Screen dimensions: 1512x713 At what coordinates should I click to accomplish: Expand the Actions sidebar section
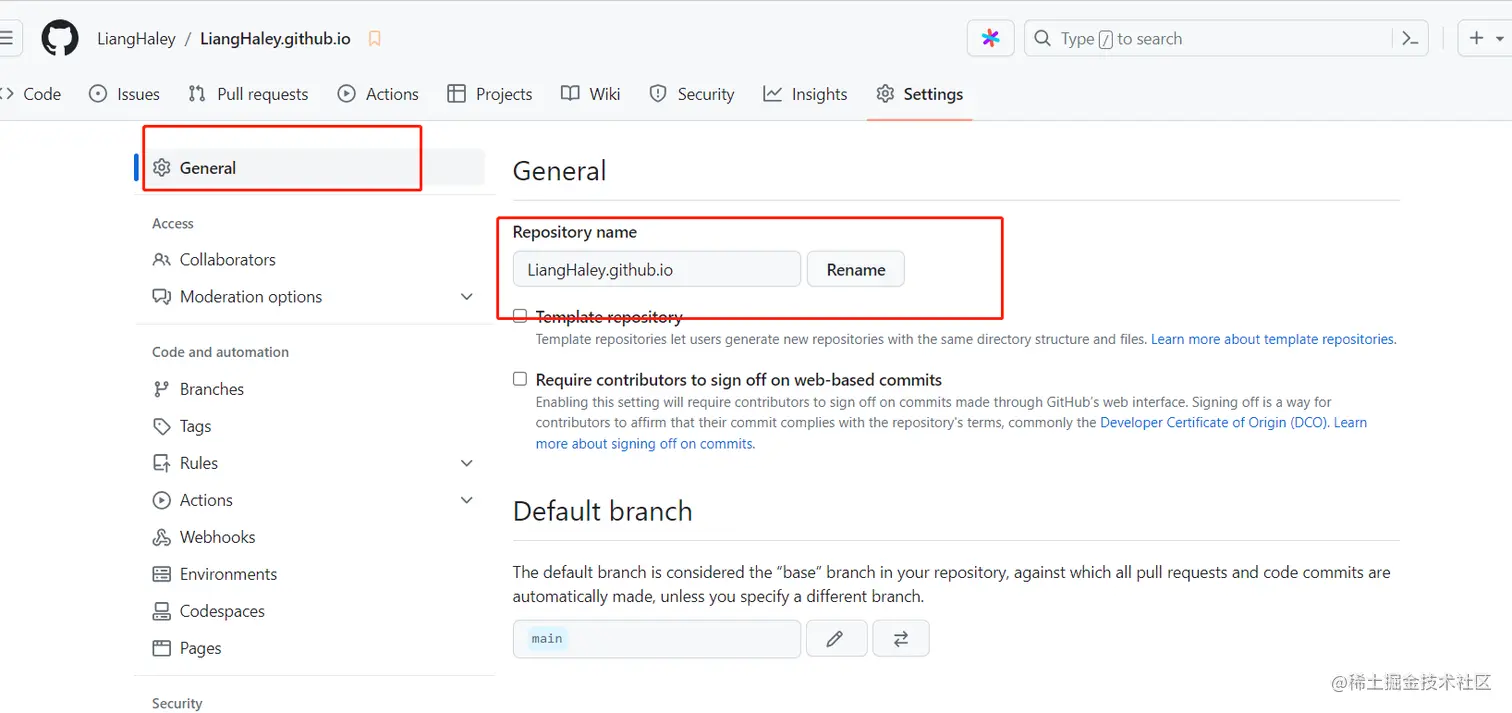[466, 500]
